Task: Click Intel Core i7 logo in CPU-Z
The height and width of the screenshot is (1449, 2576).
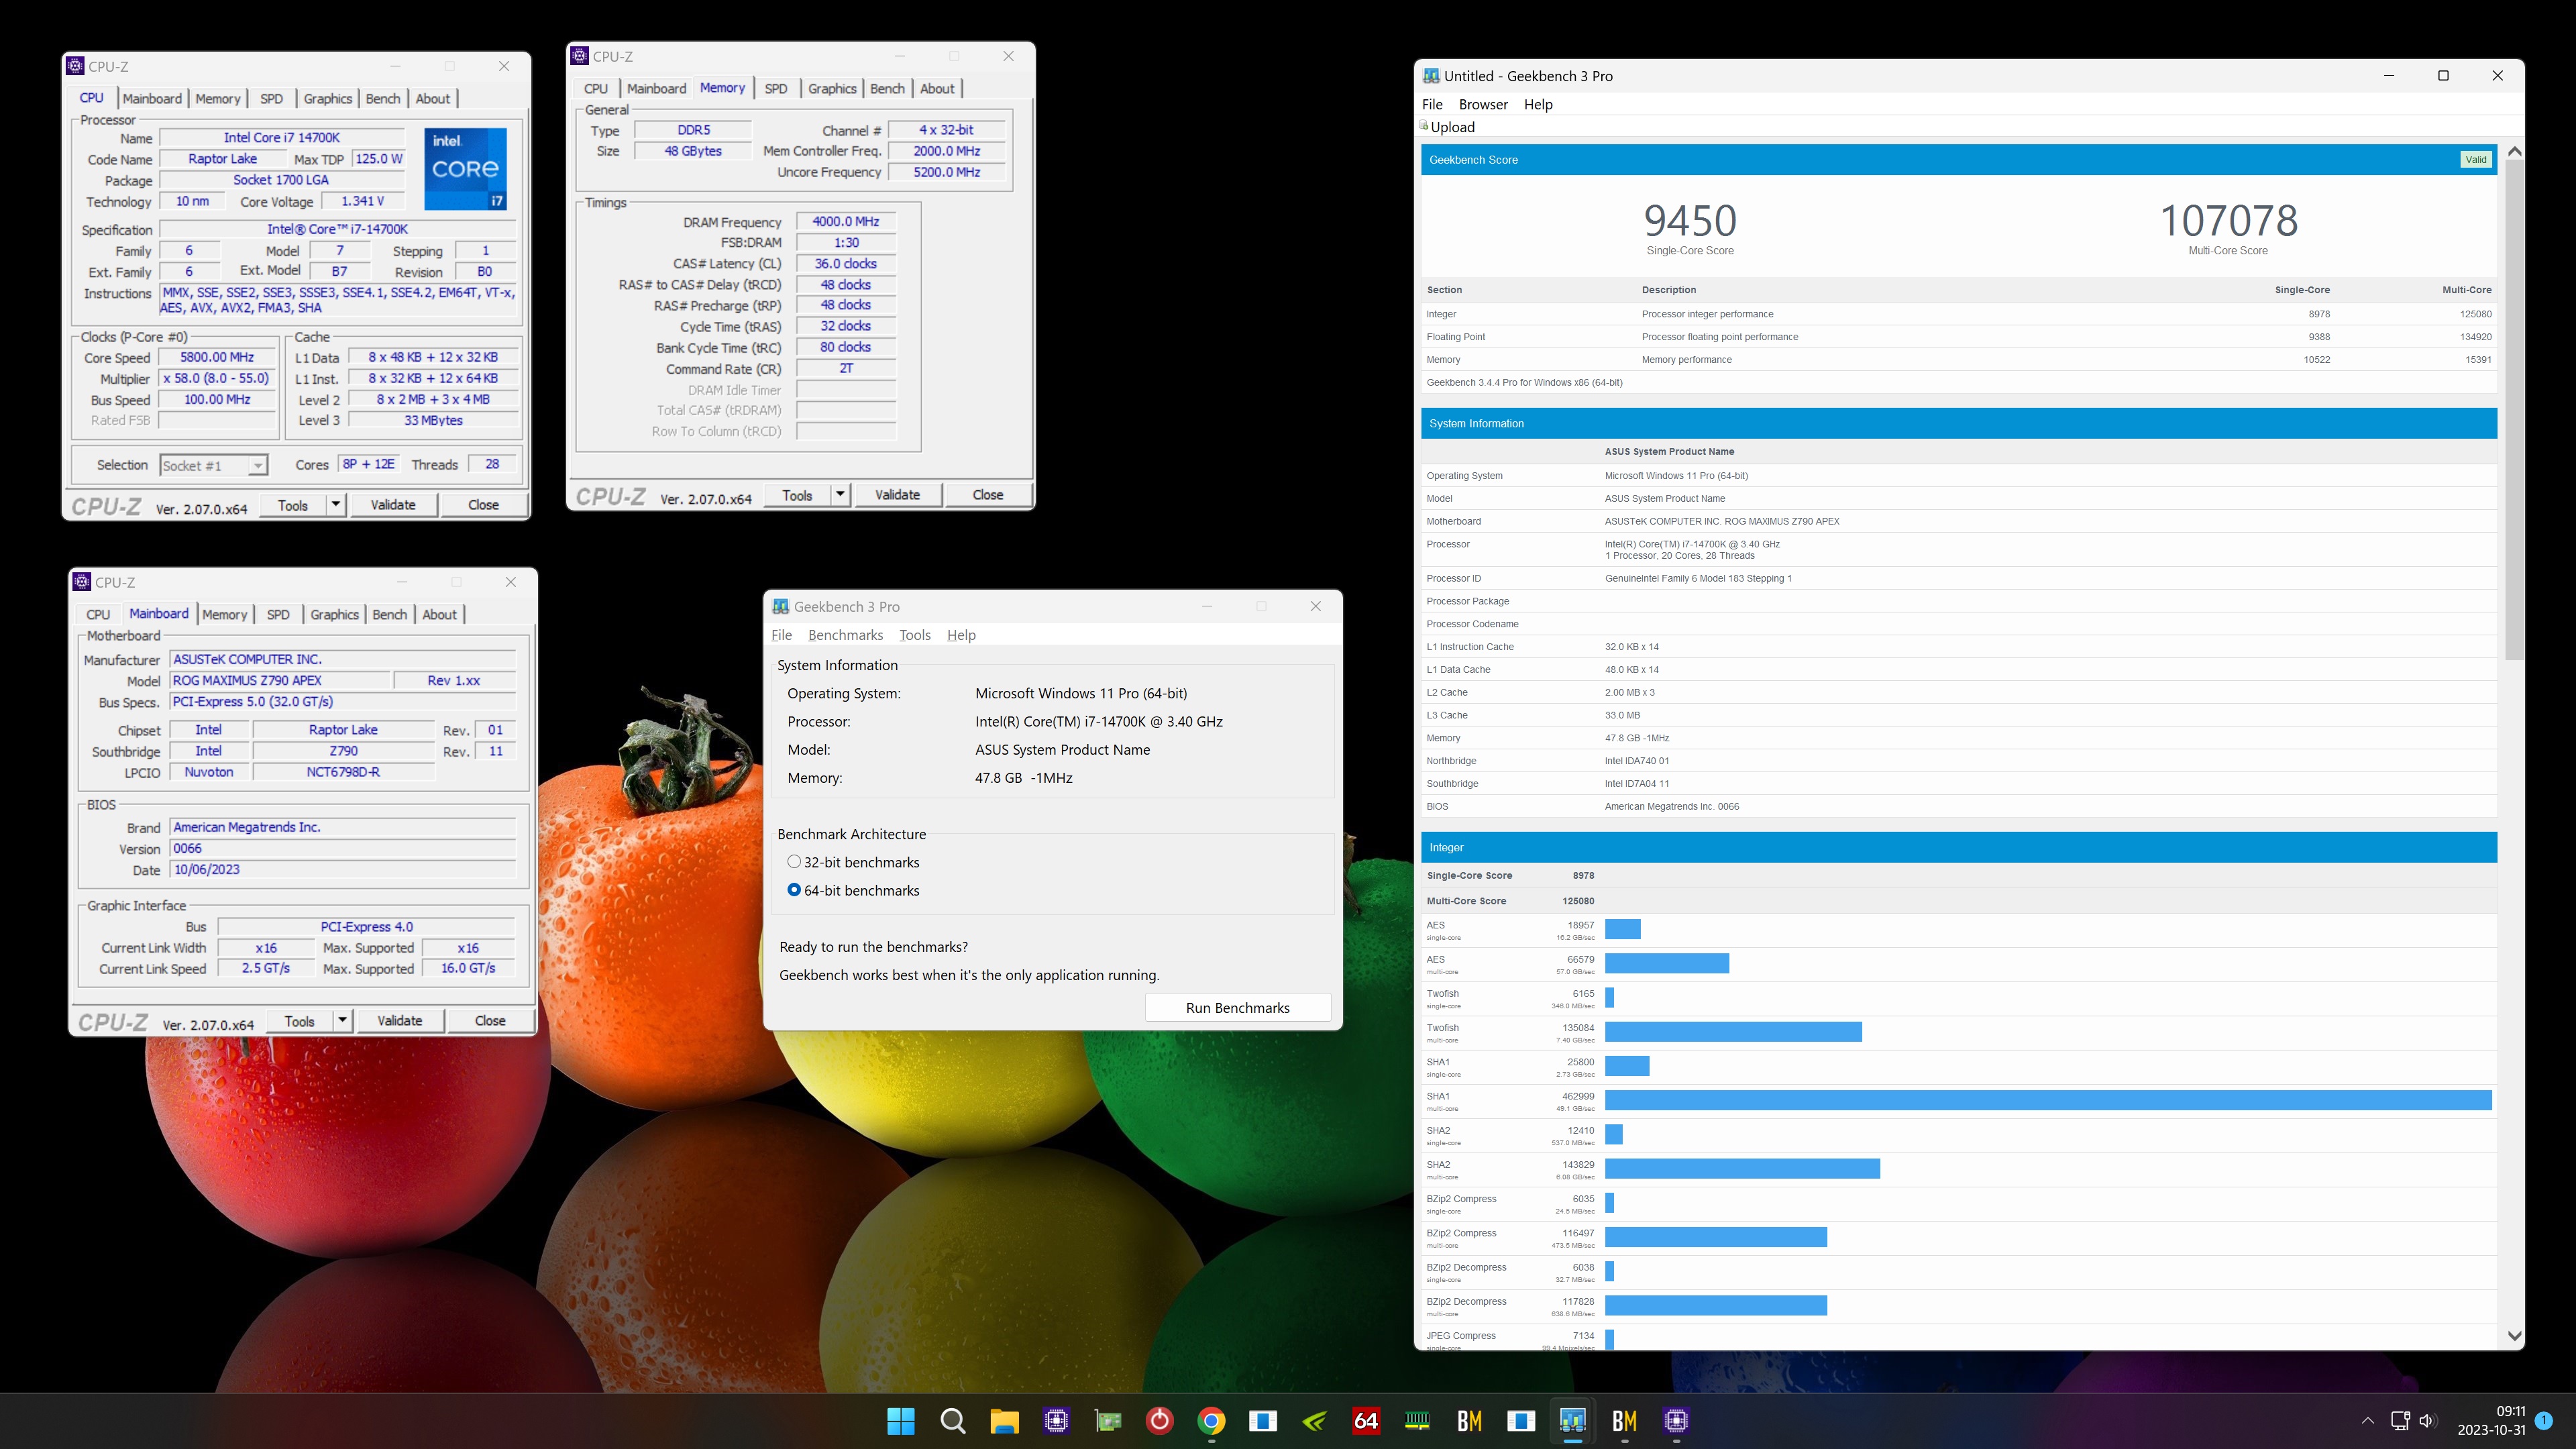Action: coord(465,168)
